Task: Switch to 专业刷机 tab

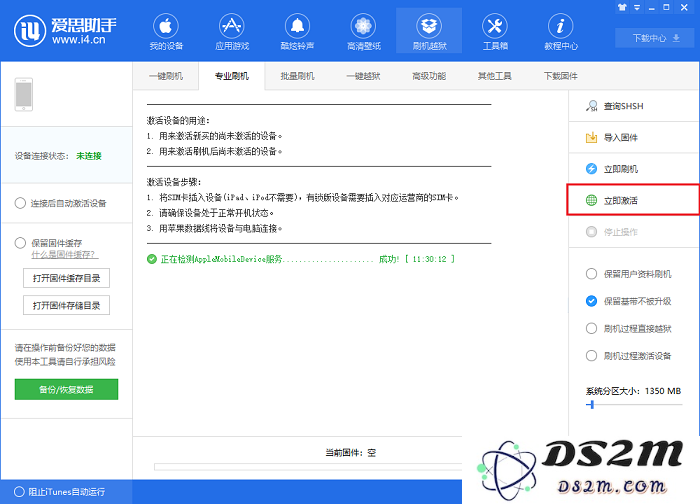Action: pyautogui.click(x=232, y=76)
